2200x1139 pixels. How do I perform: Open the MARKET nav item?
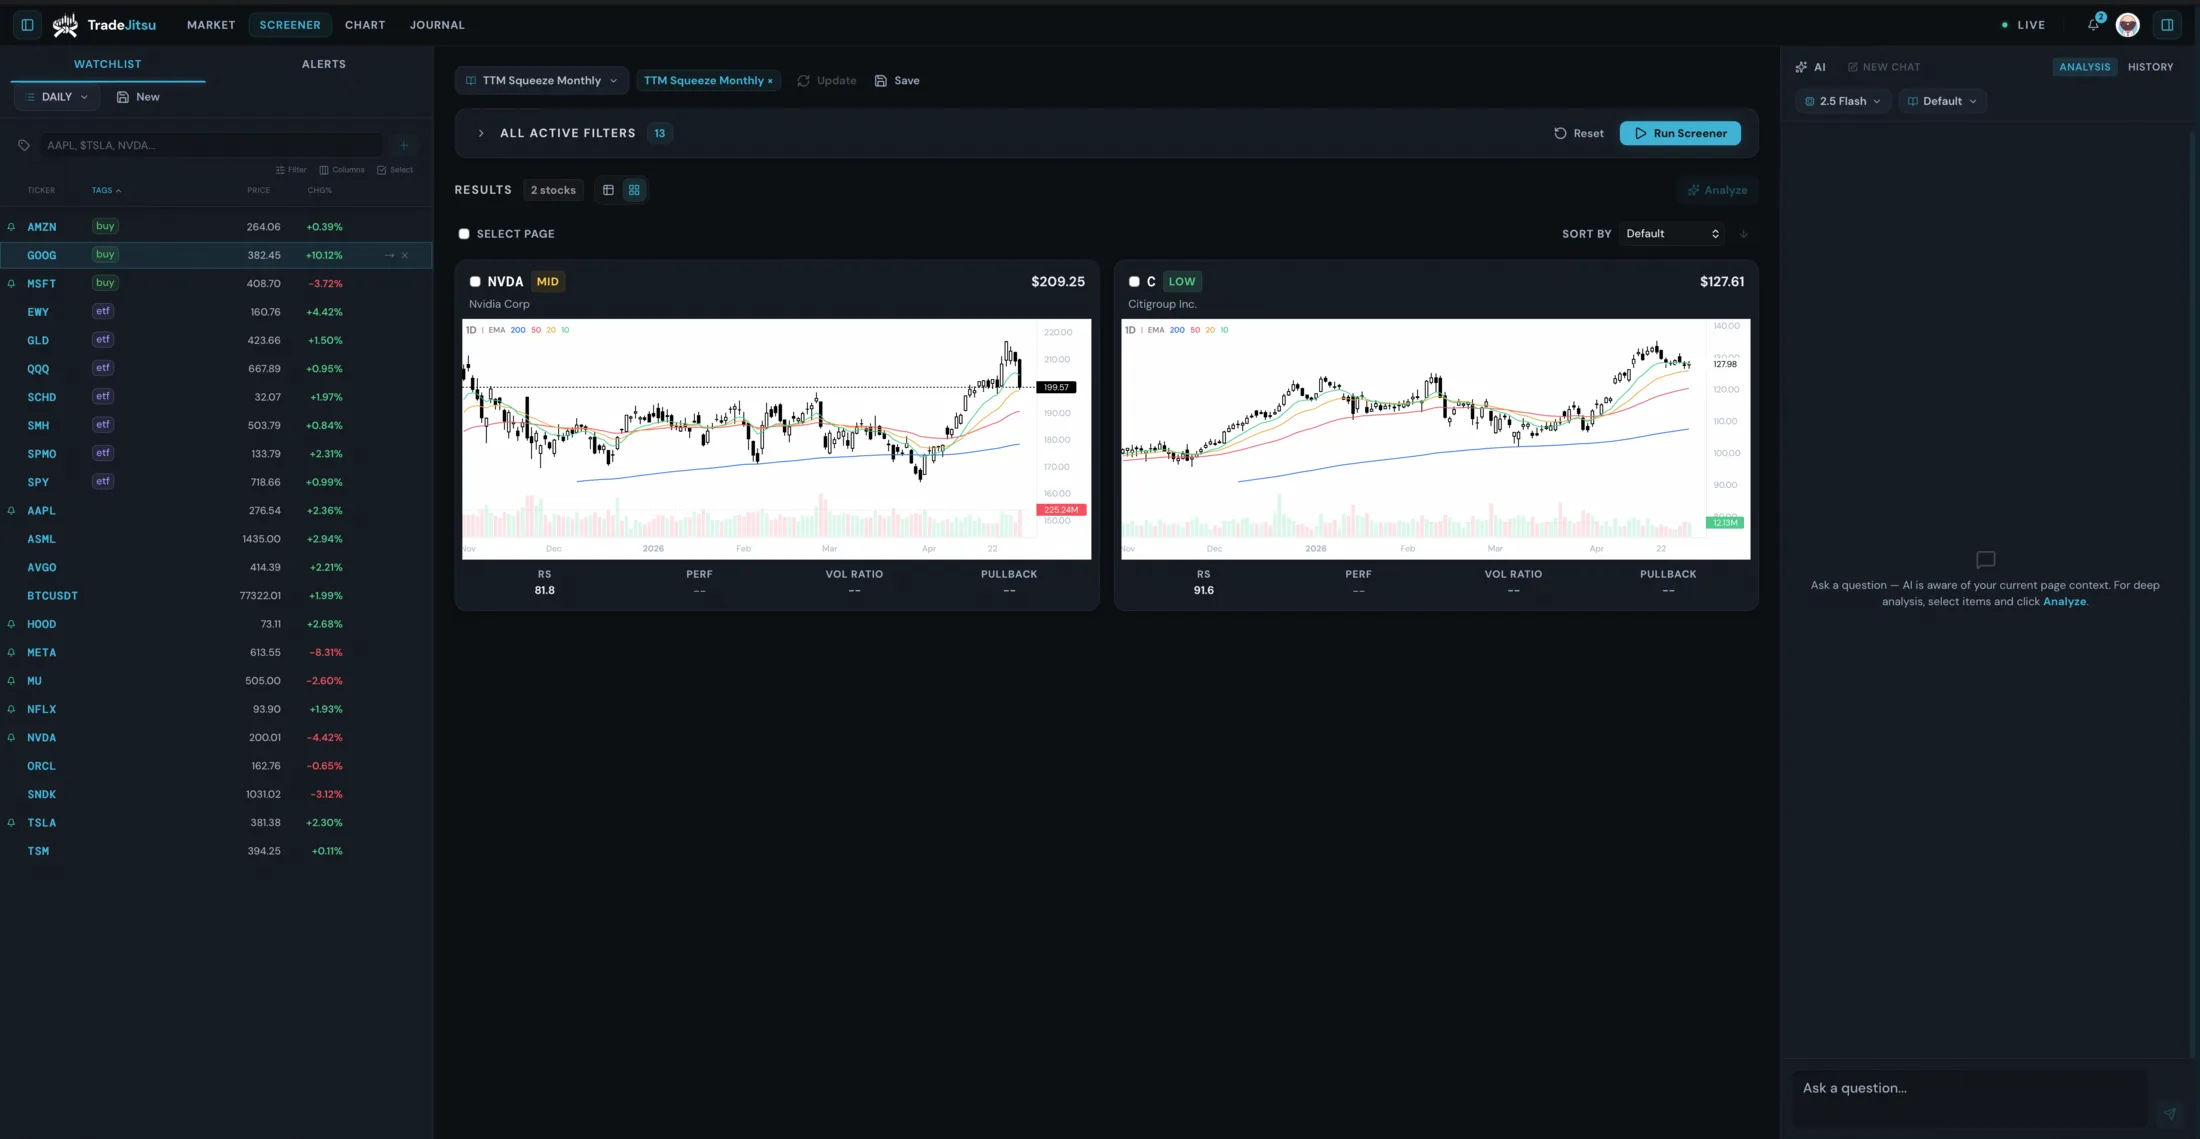pyautogui.click(x=211, y=25)
